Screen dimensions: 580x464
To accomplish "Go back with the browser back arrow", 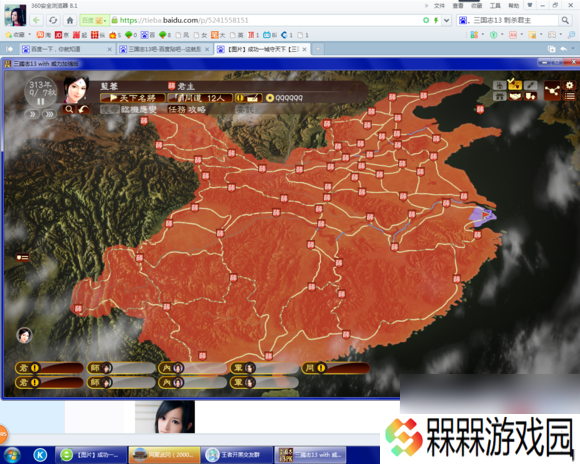I will [37, 20].
